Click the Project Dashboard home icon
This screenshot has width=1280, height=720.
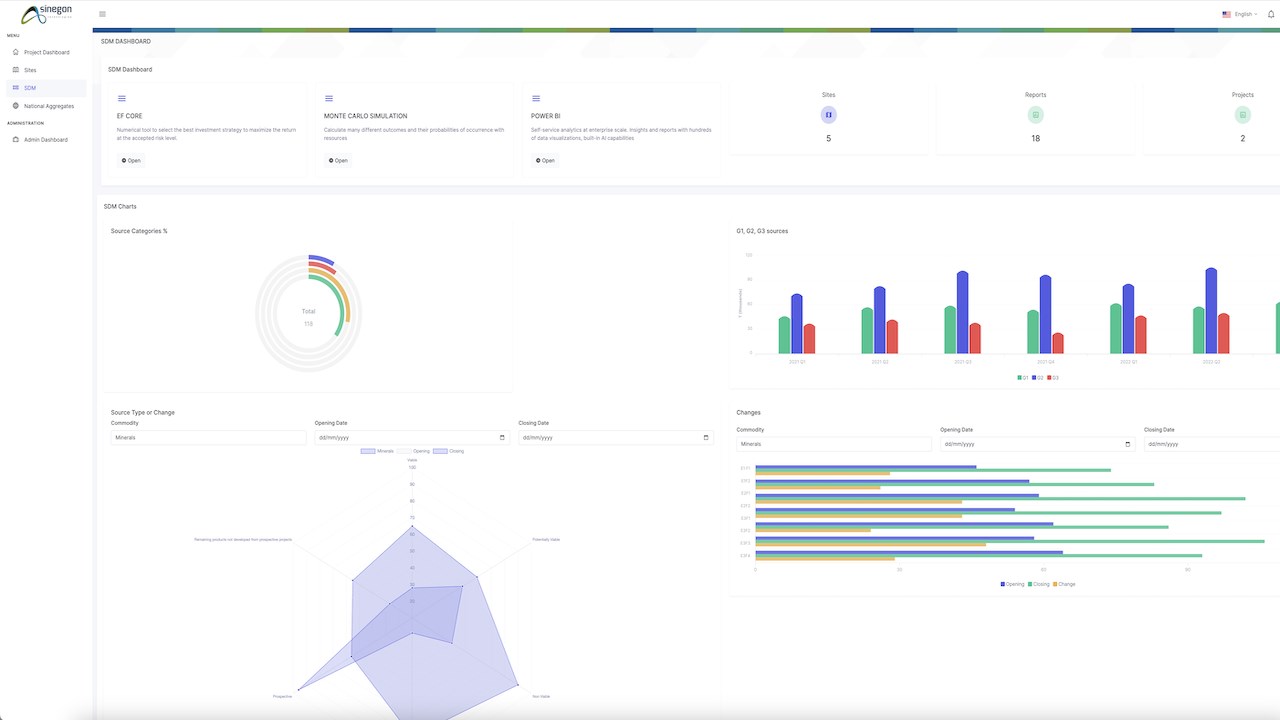click(15, 52)
